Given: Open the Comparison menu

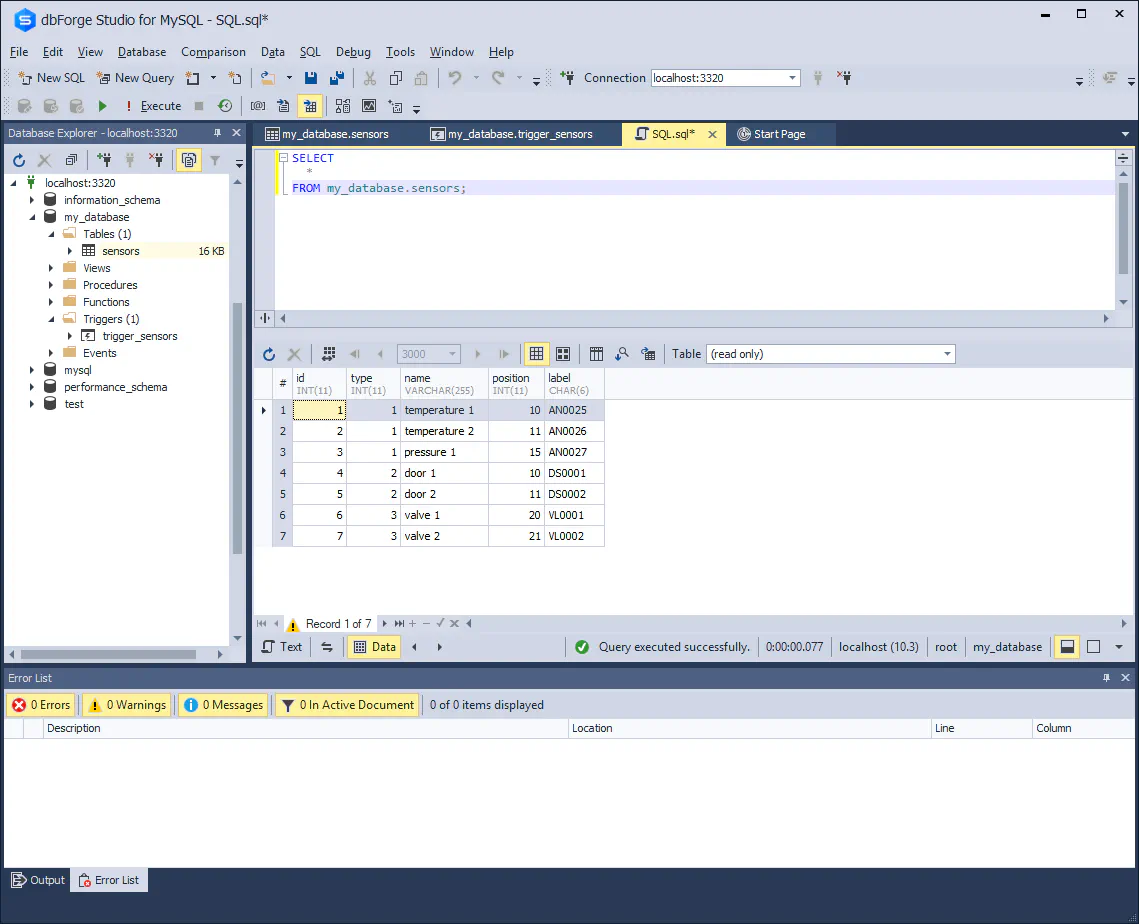Looking at the screenshot, I should click(x=213, y=52).
